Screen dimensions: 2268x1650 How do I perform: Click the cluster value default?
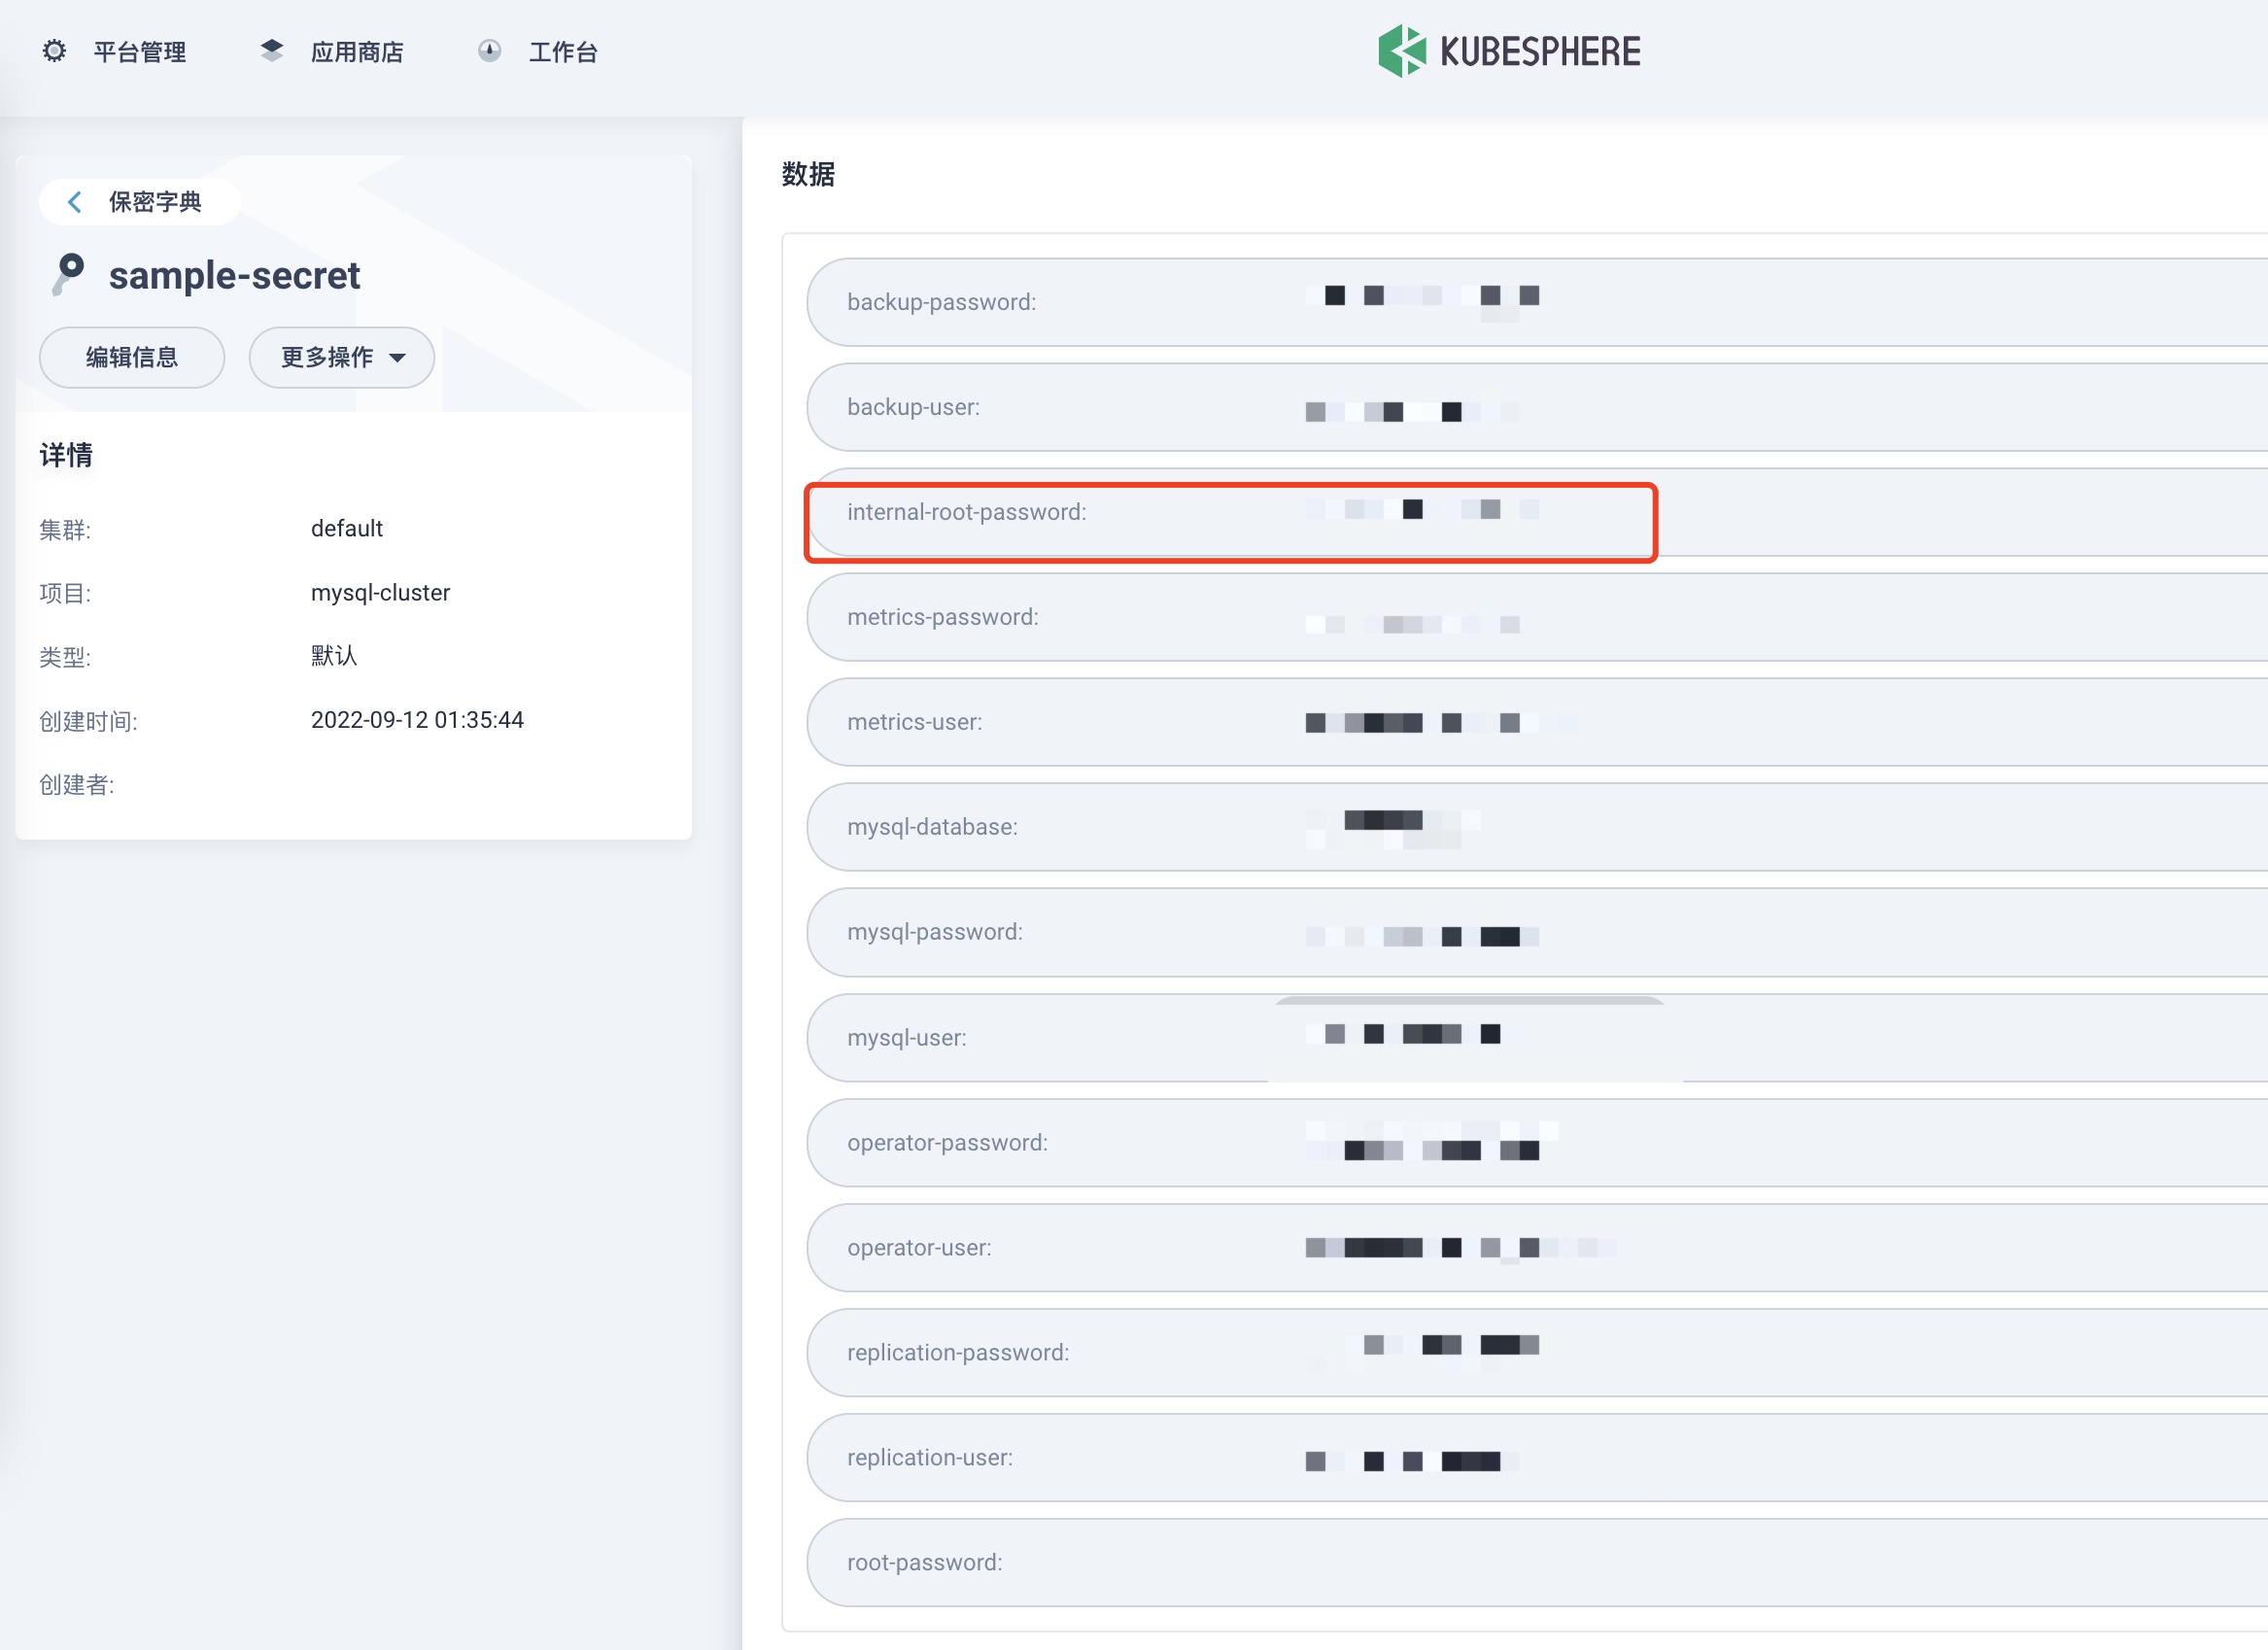pos(347,528)
